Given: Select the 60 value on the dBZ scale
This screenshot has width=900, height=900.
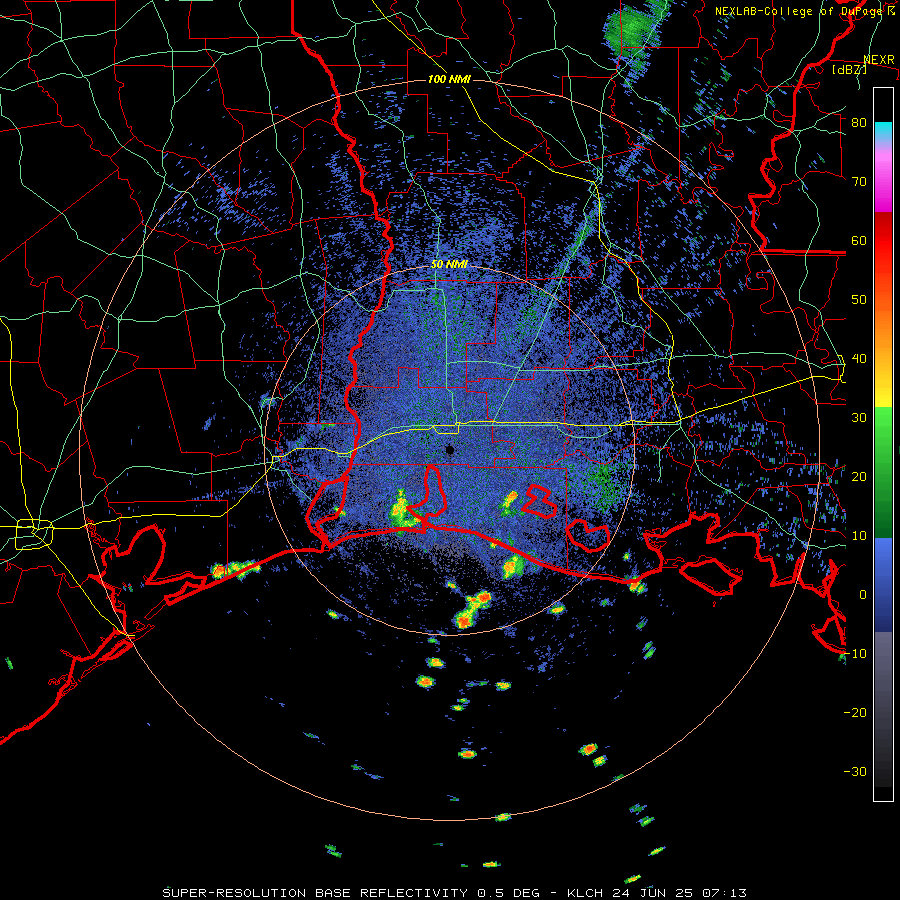Looking at the screenshot, I should (859, 241).
